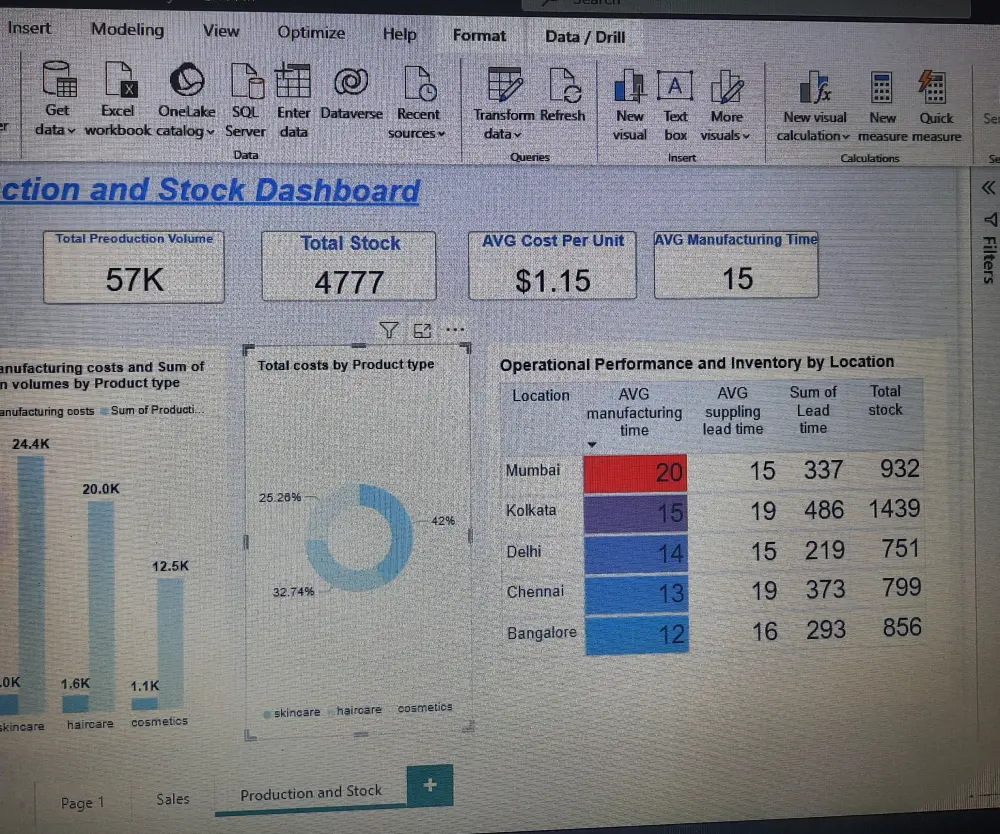
Task: Switch to the Modeling tab
Action: (x=128, y=29)
